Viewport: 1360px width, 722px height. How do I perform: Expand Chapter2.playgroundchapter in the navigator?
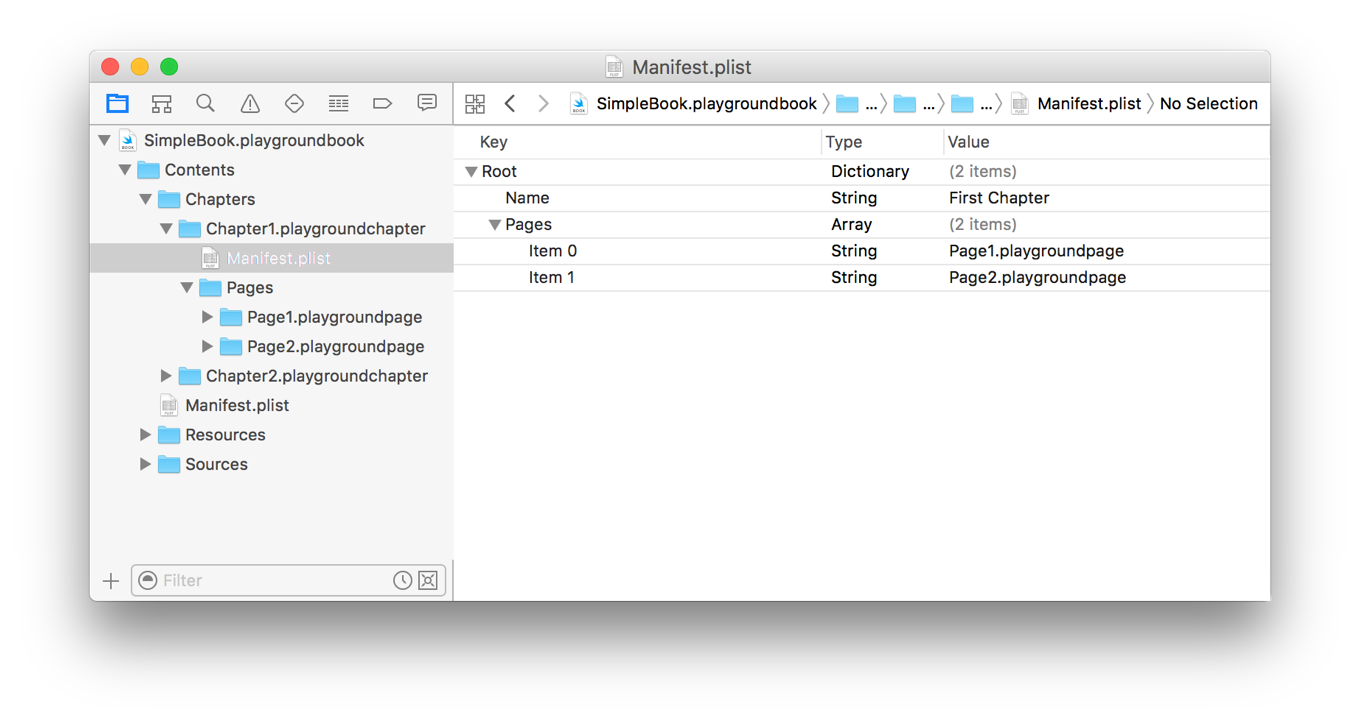pyautogui.click(x=166, y=376)
